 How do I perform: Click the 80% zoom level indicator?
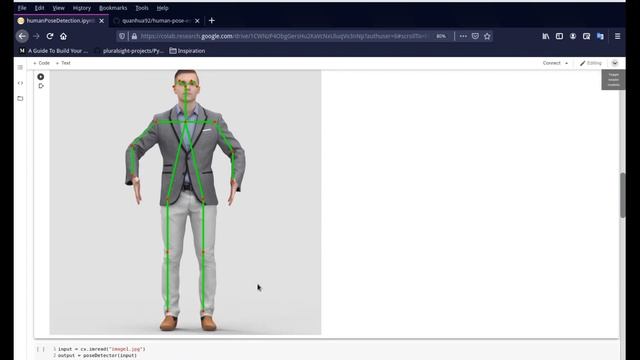(x=441, y=36)
